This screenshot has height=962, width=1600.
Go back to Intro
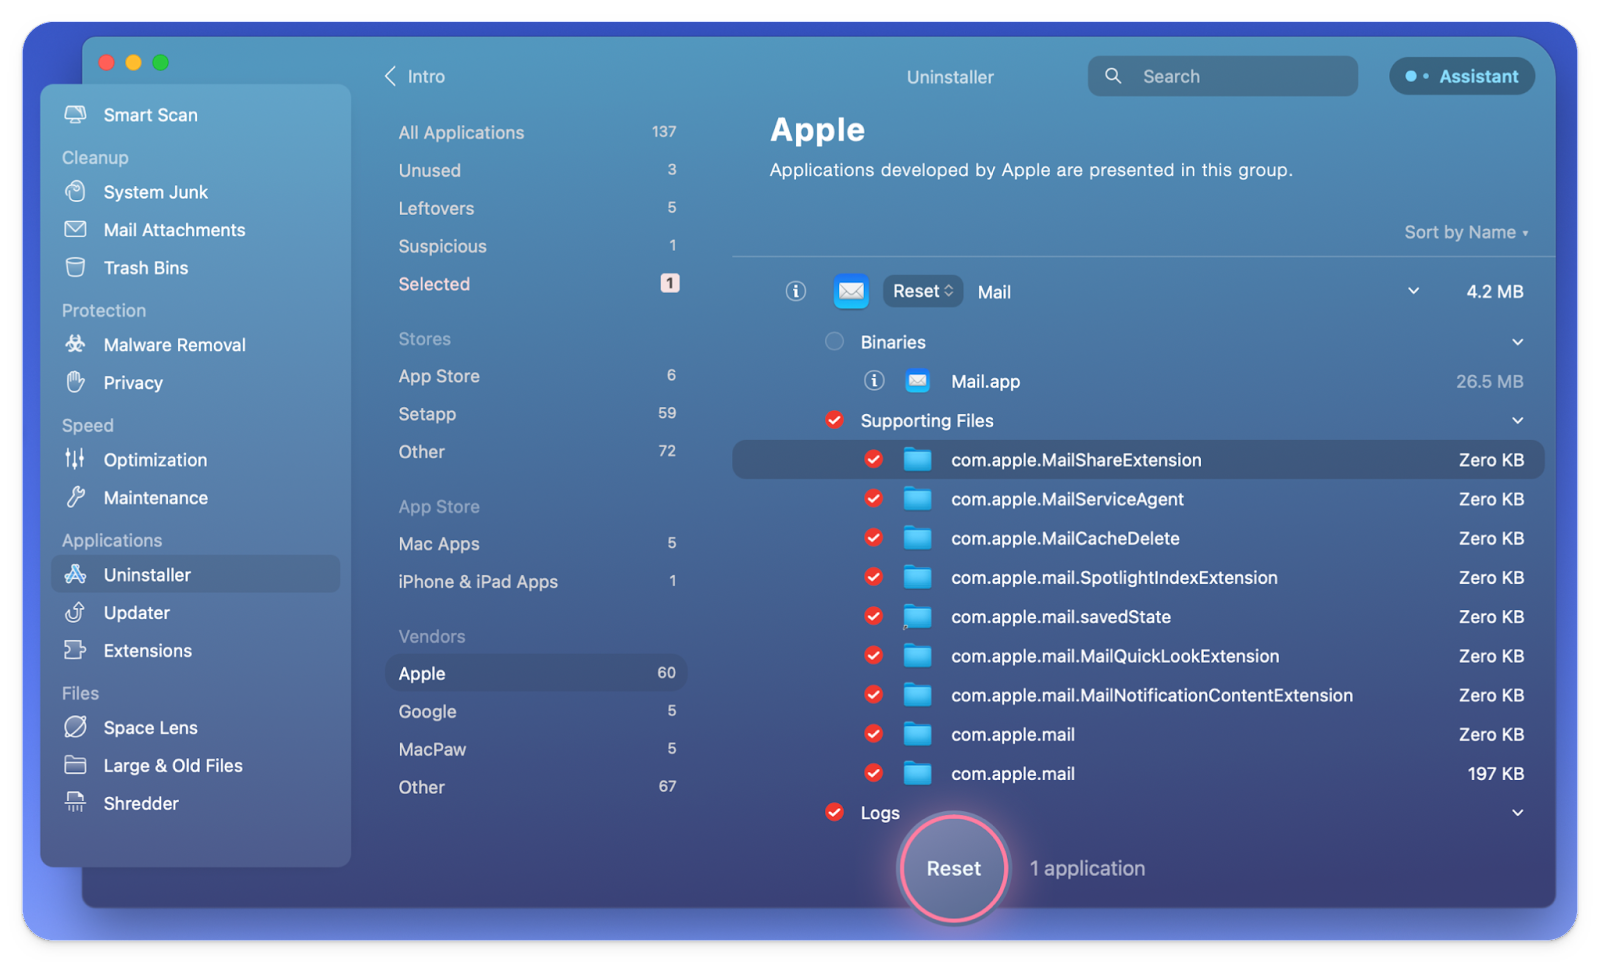tap(414, 76)
